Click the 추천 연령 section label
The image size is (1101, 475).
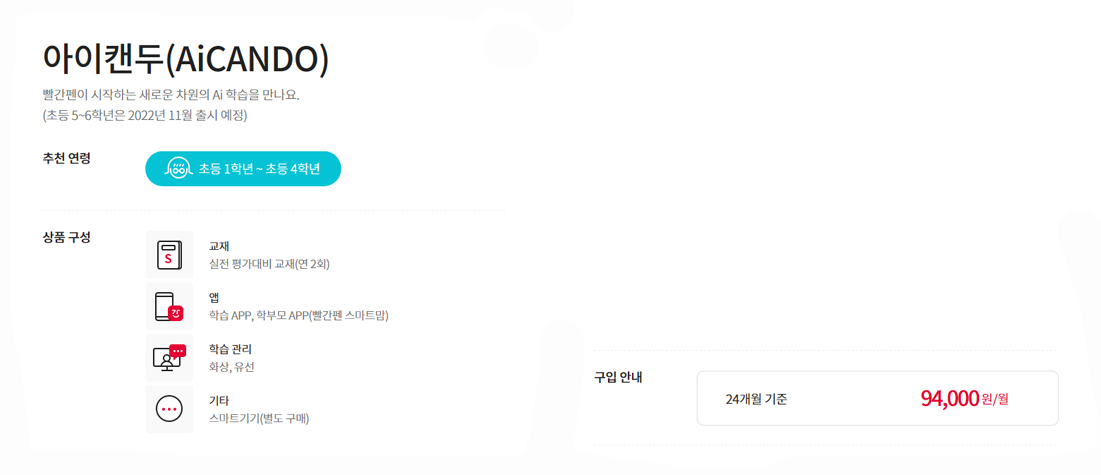[x=67, y=158]
